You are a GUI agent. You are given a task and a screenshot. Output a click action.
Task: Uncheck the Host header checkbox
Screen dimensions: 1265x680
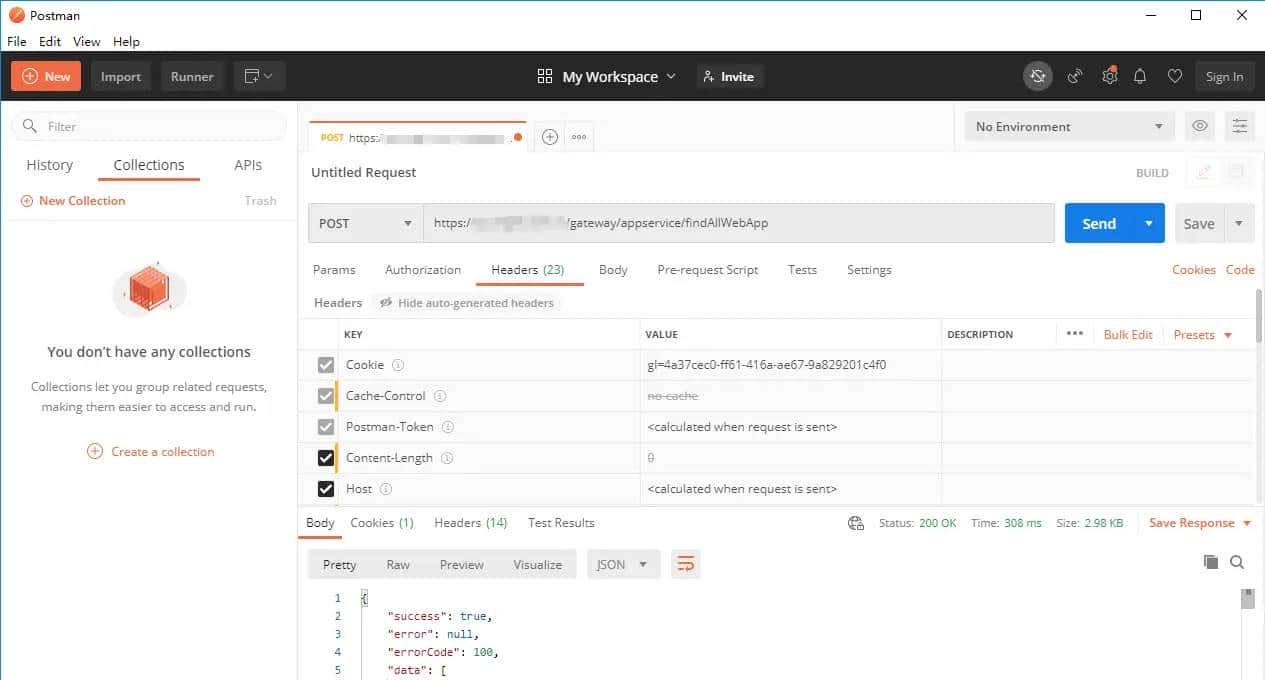tap(326, 489)
